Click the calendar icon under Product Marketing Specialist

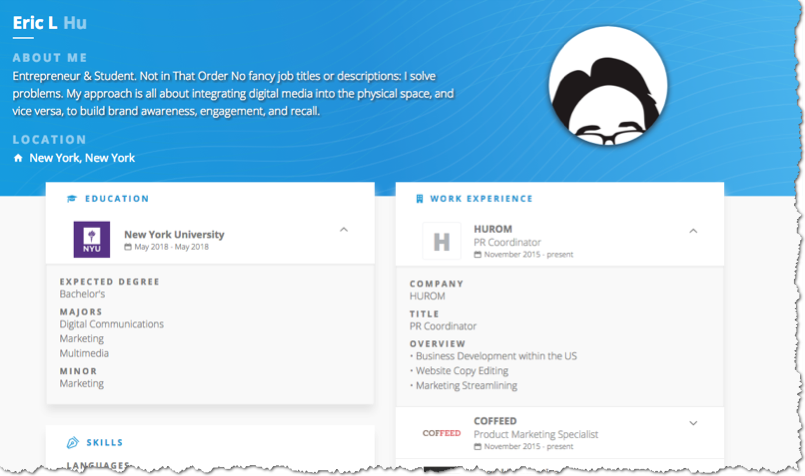pos(478,447)
